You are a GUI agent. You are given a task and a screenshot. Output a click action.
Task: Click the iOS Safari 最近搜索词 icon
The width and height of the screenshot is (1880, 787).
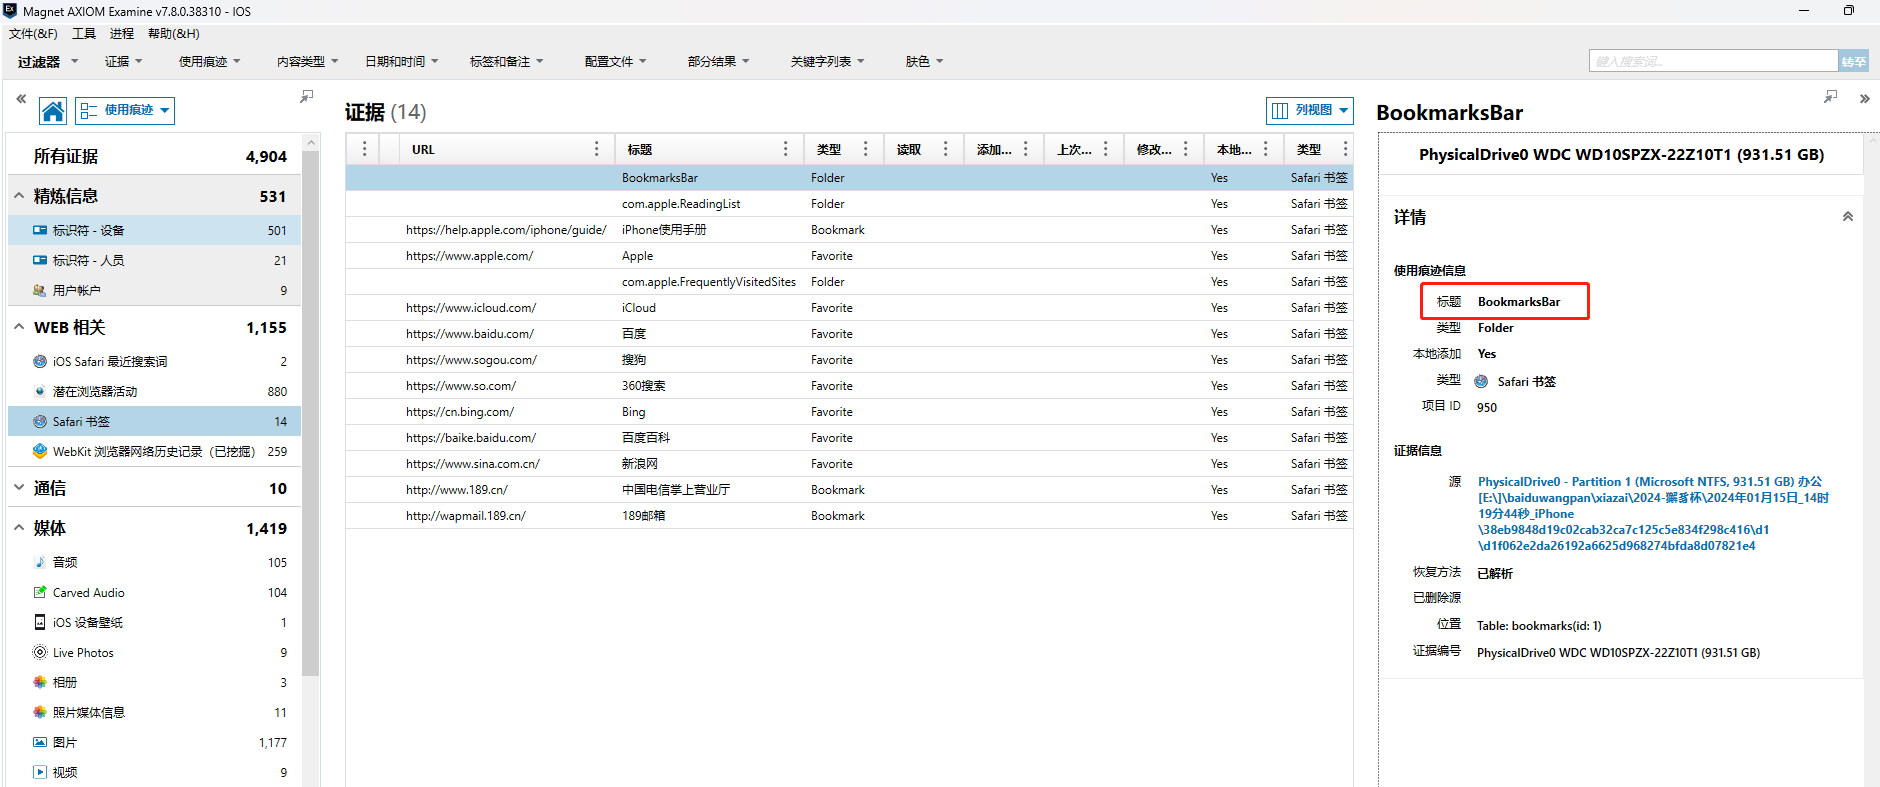click(40, 361)
